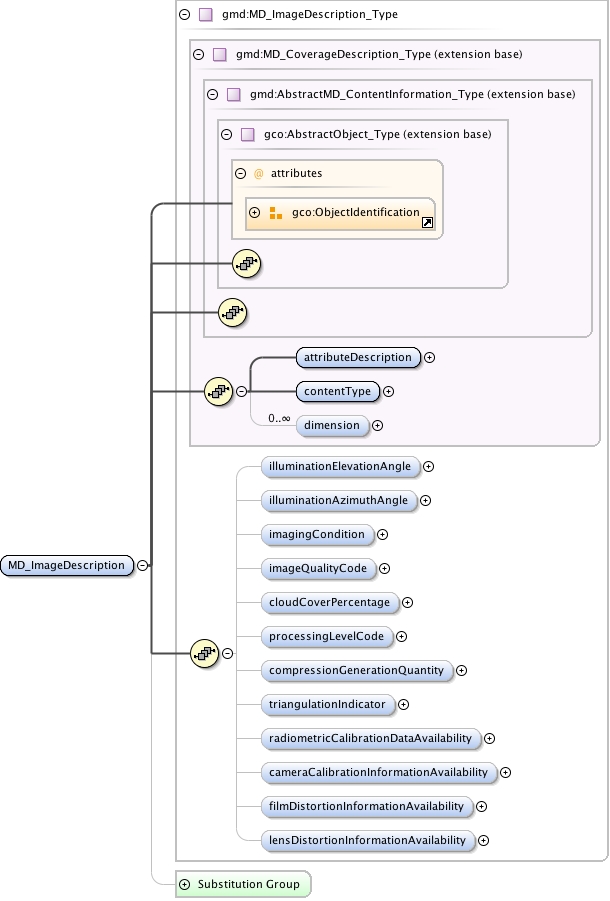Select the attributeDescription element
Viewport: 610px width, 901px height.
pos(358,357)
